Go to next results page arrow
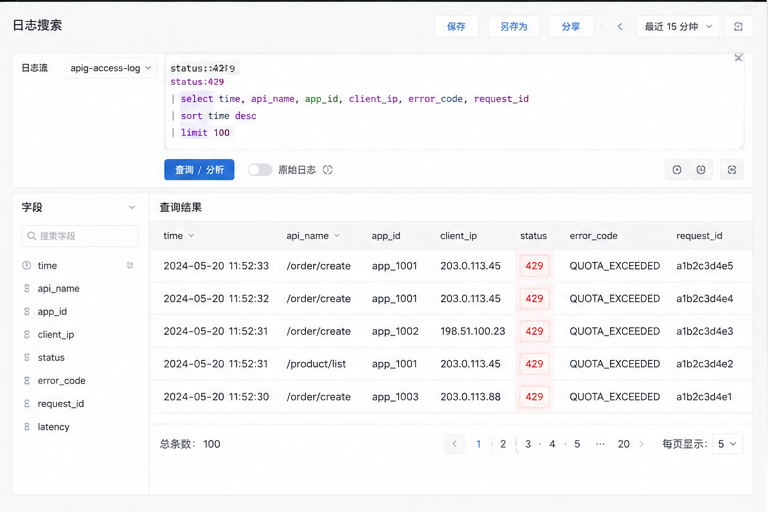Image resolution: width=768 pixels, height=512 pixels. click(x=641, y=444)
